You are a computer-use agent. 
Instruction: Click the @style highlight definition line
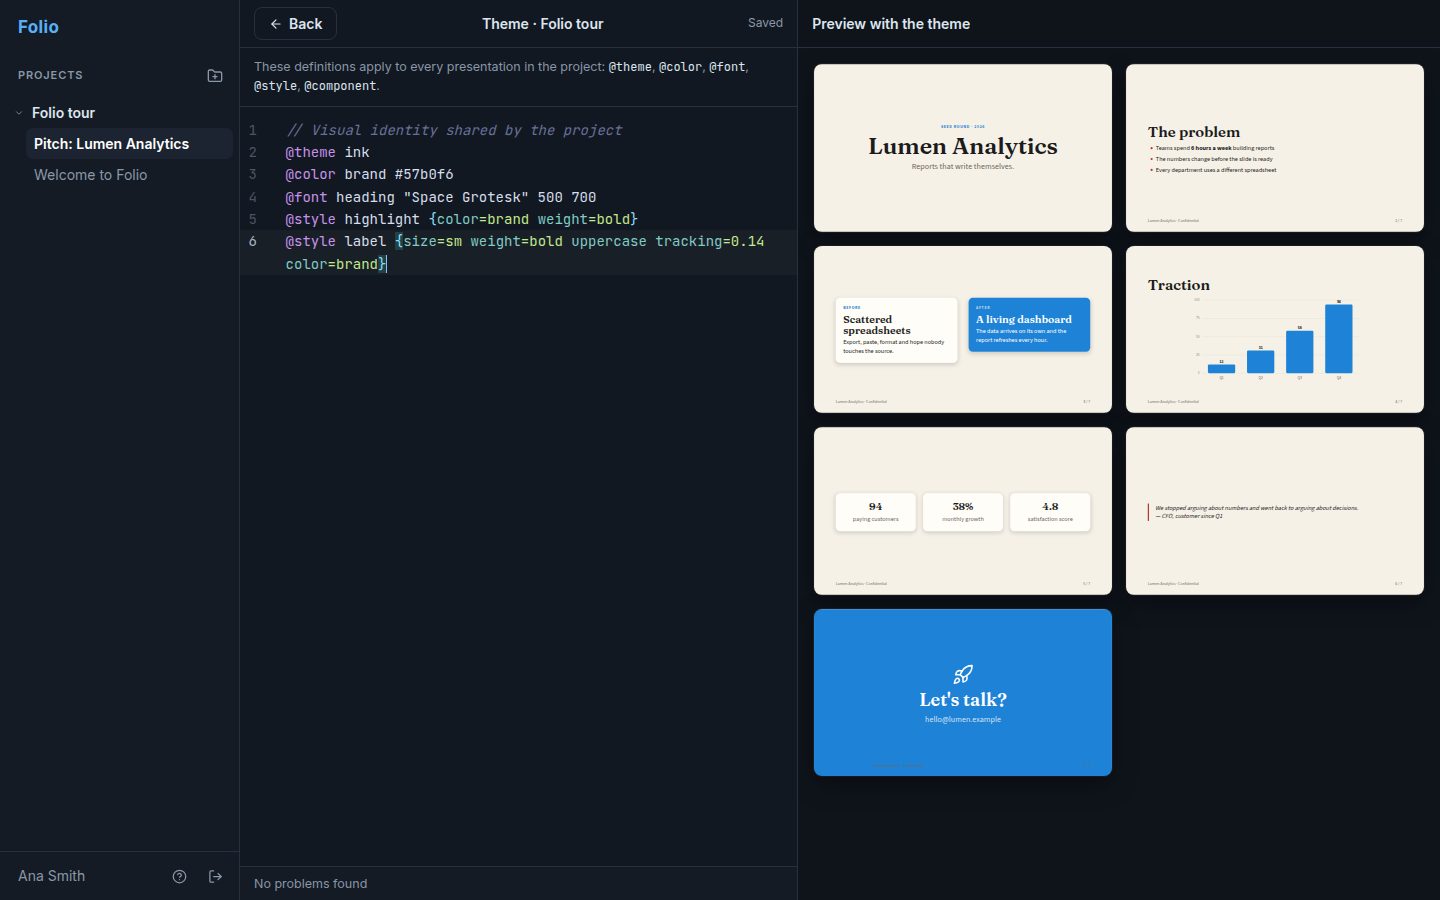(461, 220)
